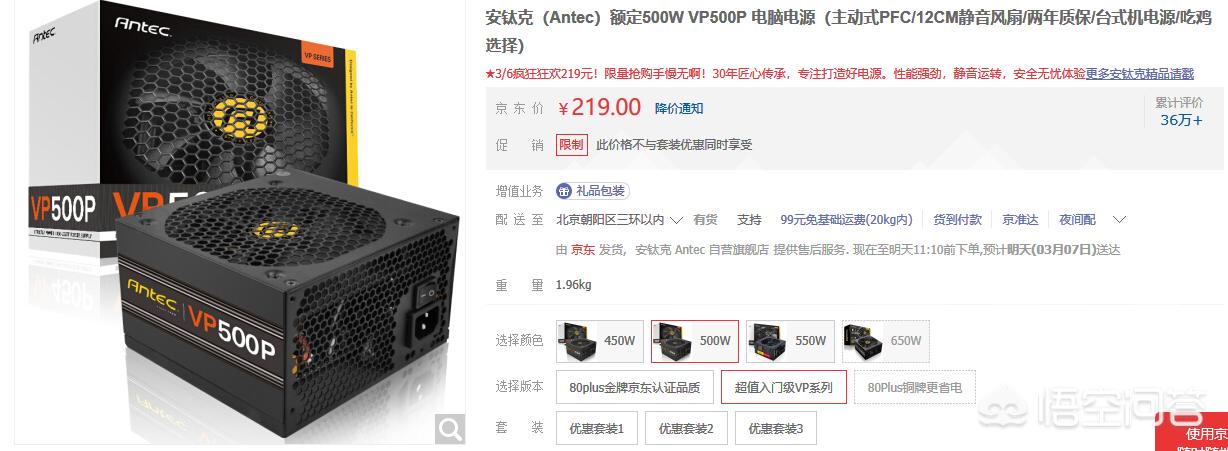The height and width of the screenshot is (451, 1228).
Task: Click the 限制 promotion tag
Action: (x=571, y=144)
